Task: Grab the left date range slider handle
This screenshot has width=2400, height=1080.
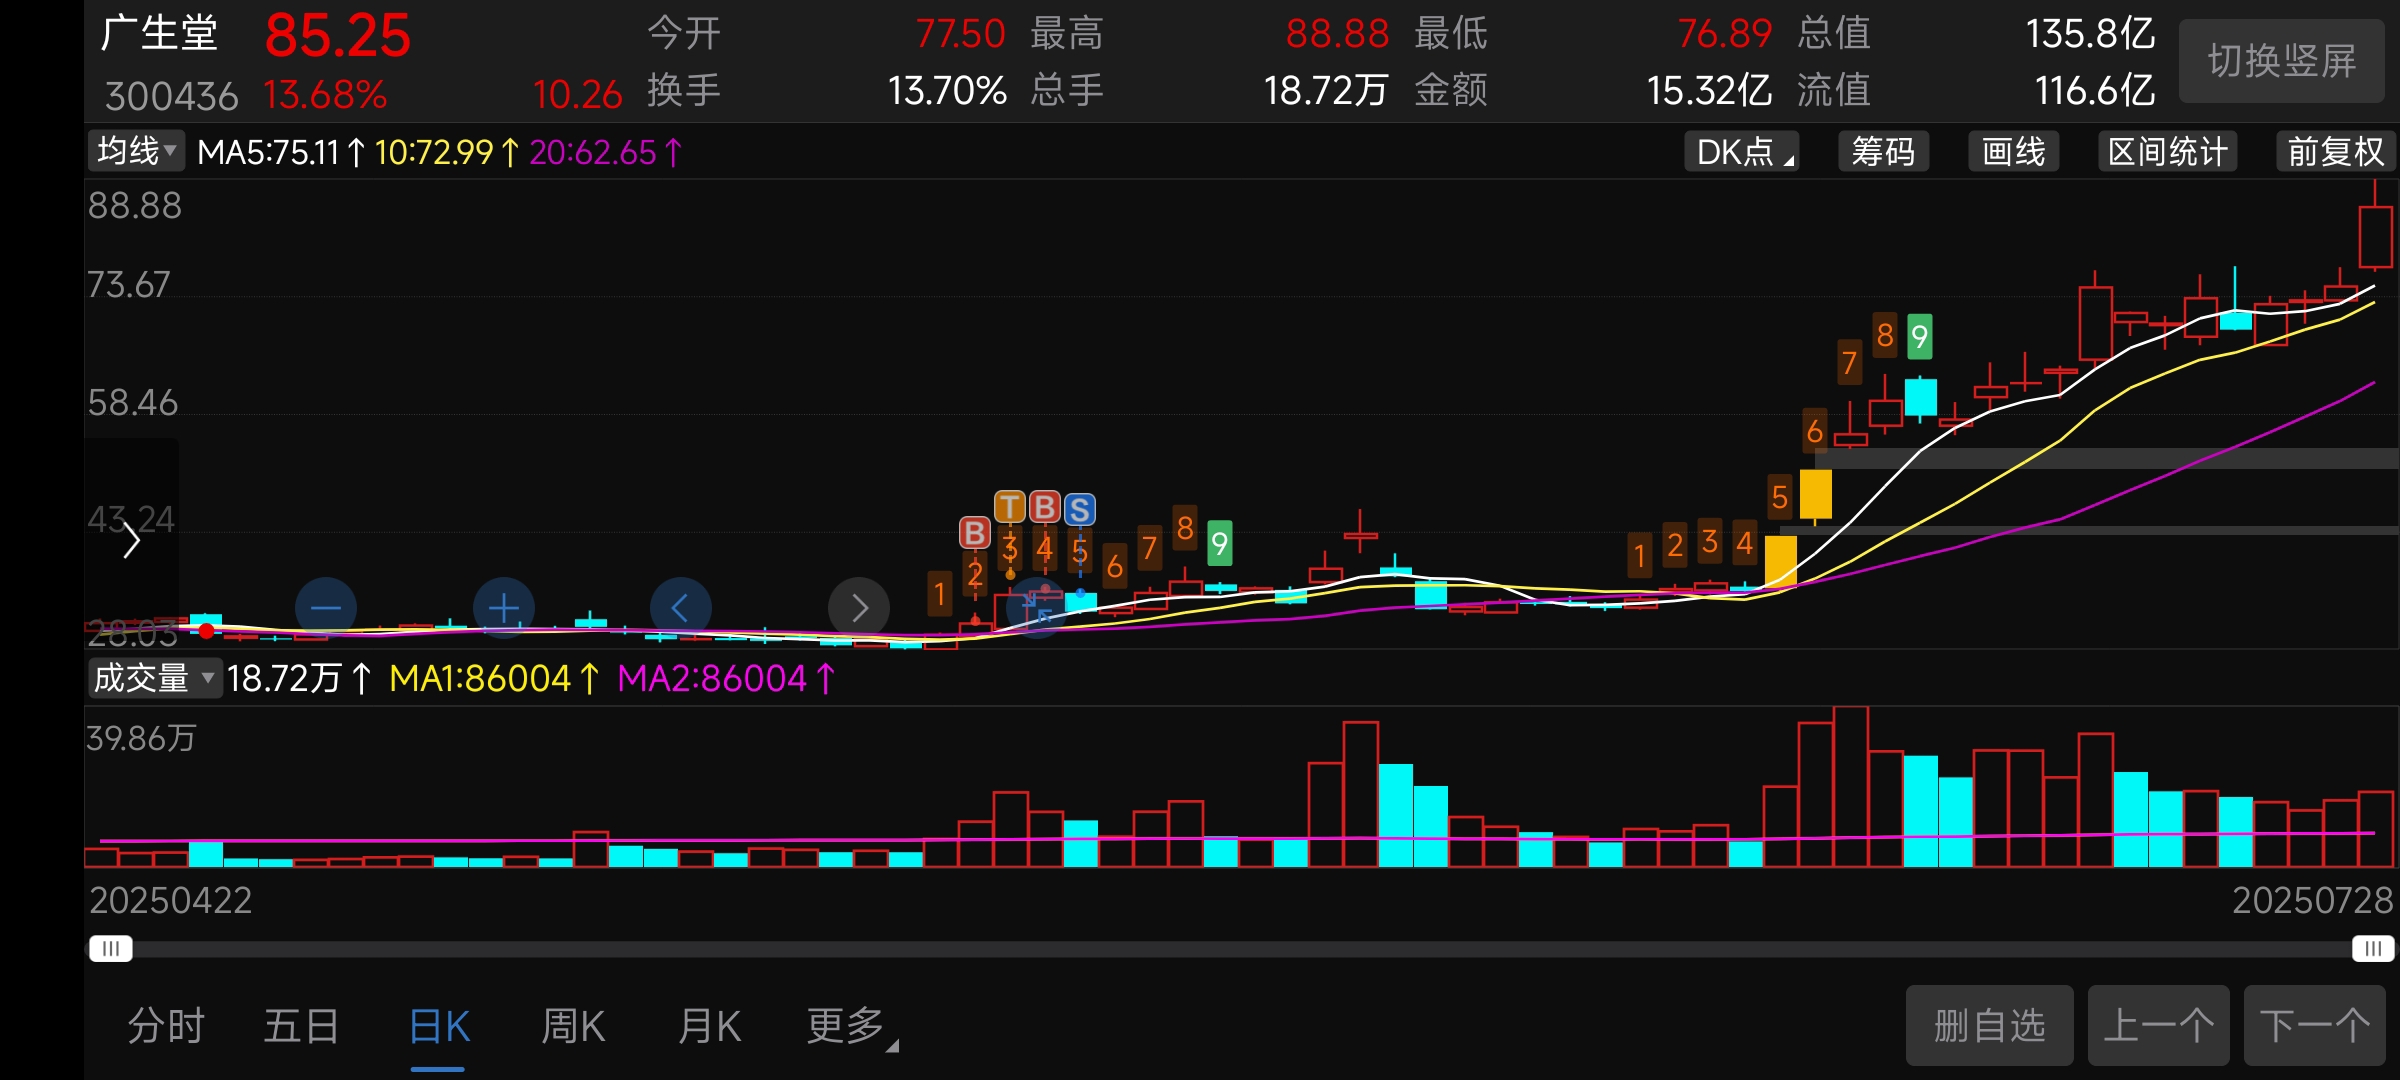Action: pyautogui.click(x=110, y=948)
